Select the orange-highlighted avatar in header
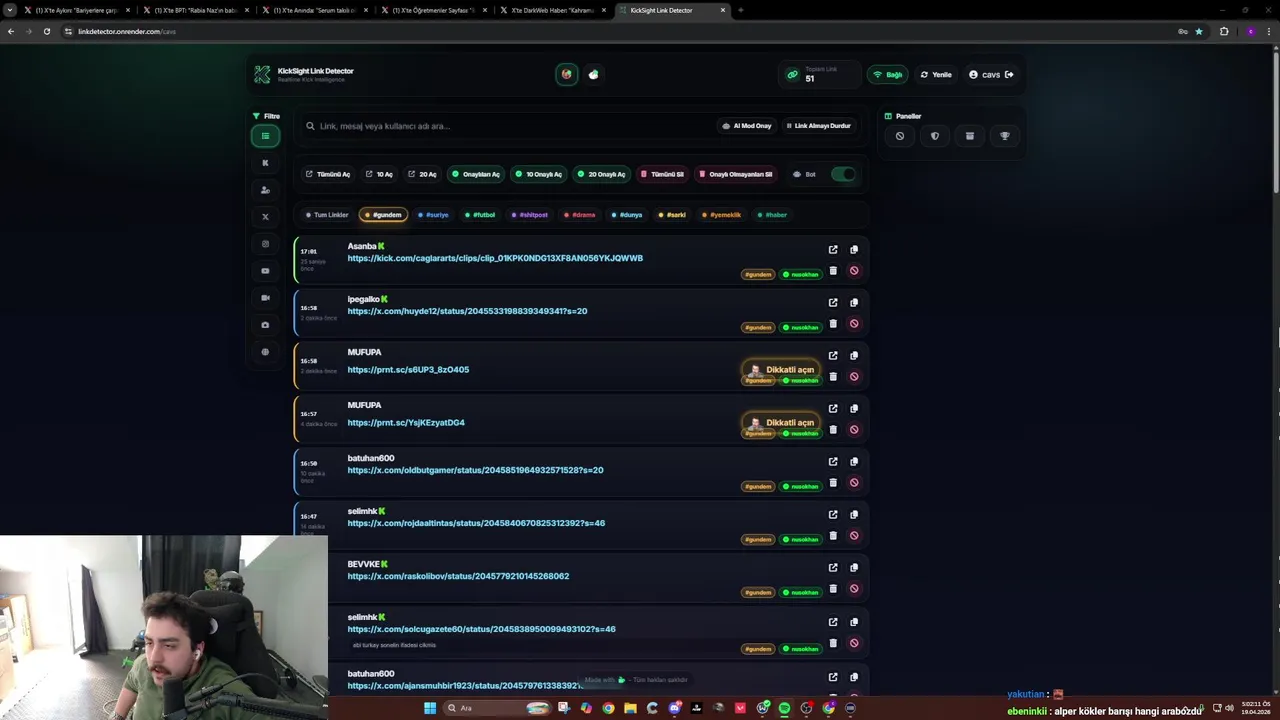The image size is (1280, 720). [567, 74]
